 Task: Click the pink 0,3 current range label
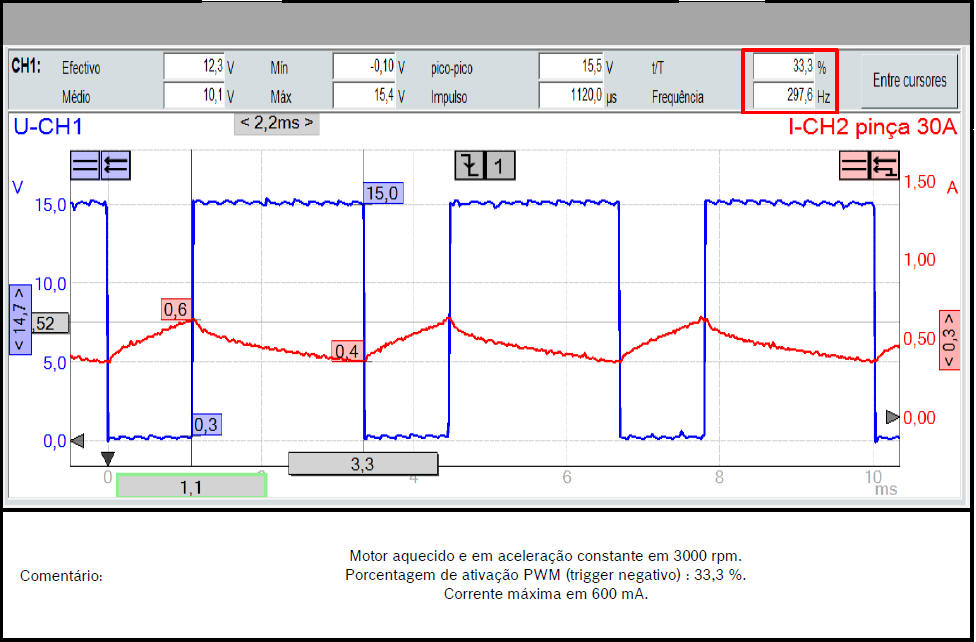pos(949,340)
